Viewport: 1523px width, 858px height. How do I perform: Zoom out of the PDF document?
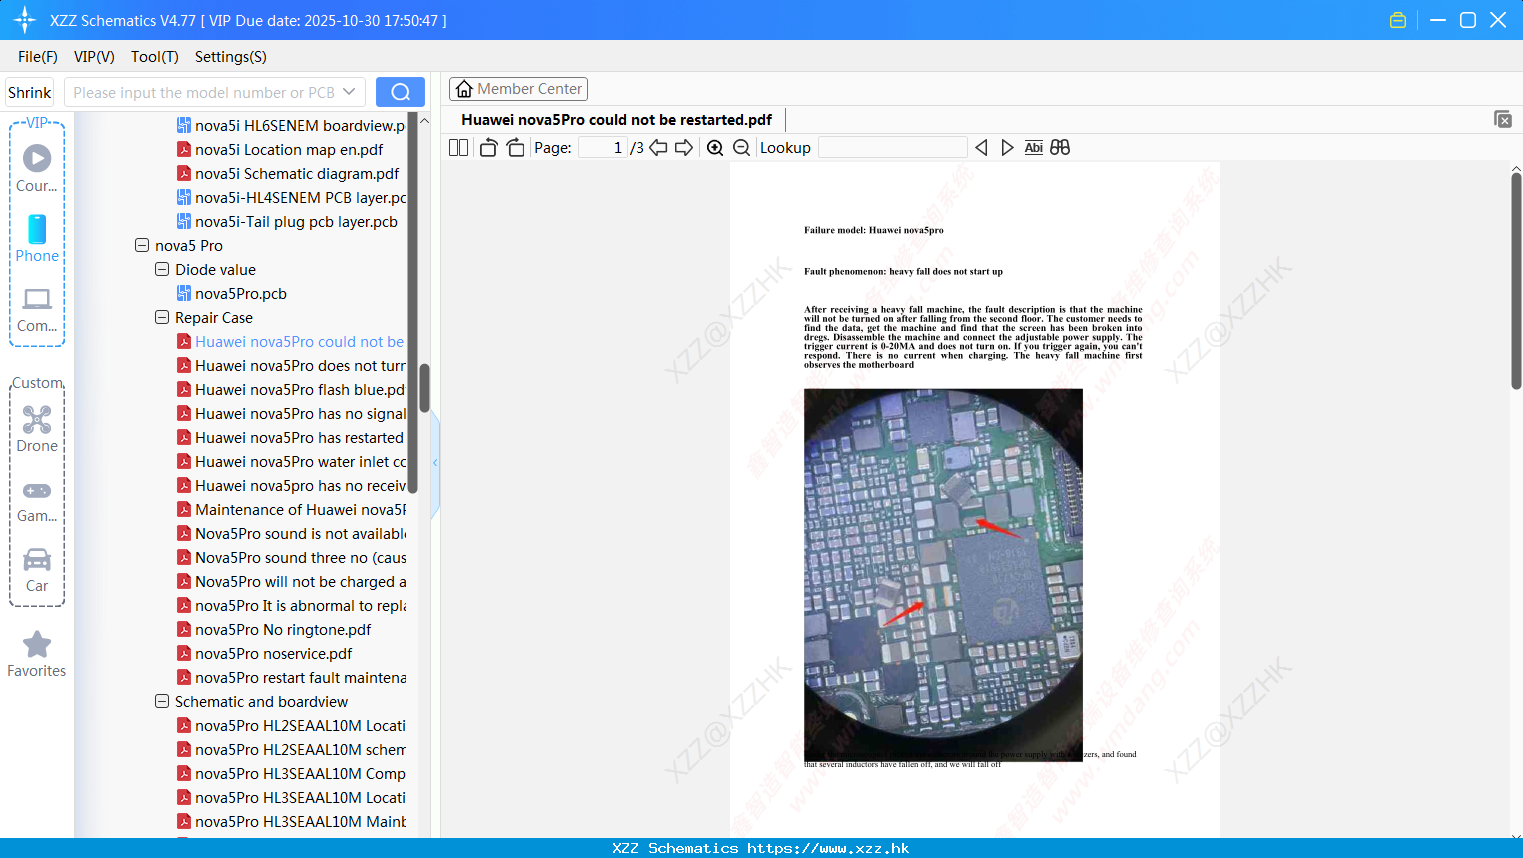point(741,147)
